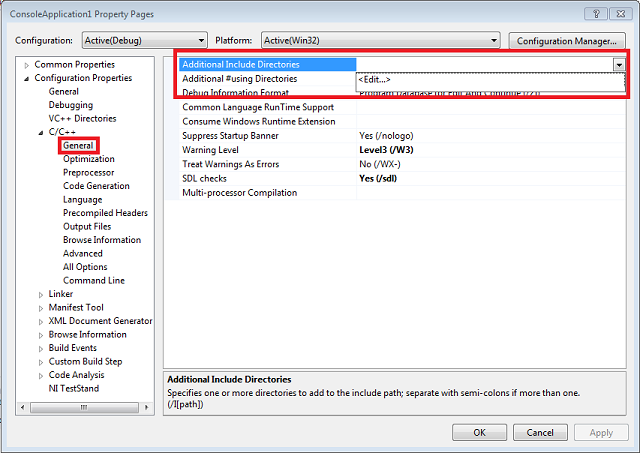Image resolution: width=640 pixels, height=453 pixels.
Task: Open the Command Line page
Action: [x=94, y=280]
